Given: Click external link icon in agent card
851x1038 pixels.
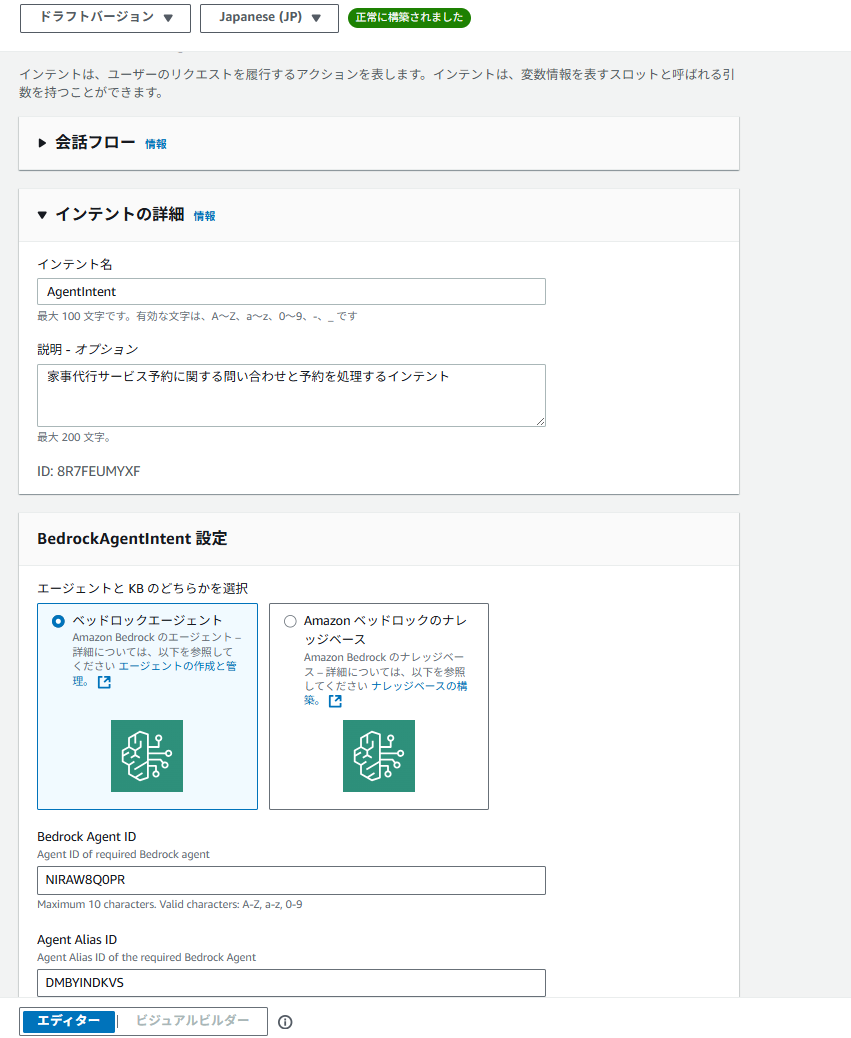Looking at the screenshot, I should (x=104, y=682).
